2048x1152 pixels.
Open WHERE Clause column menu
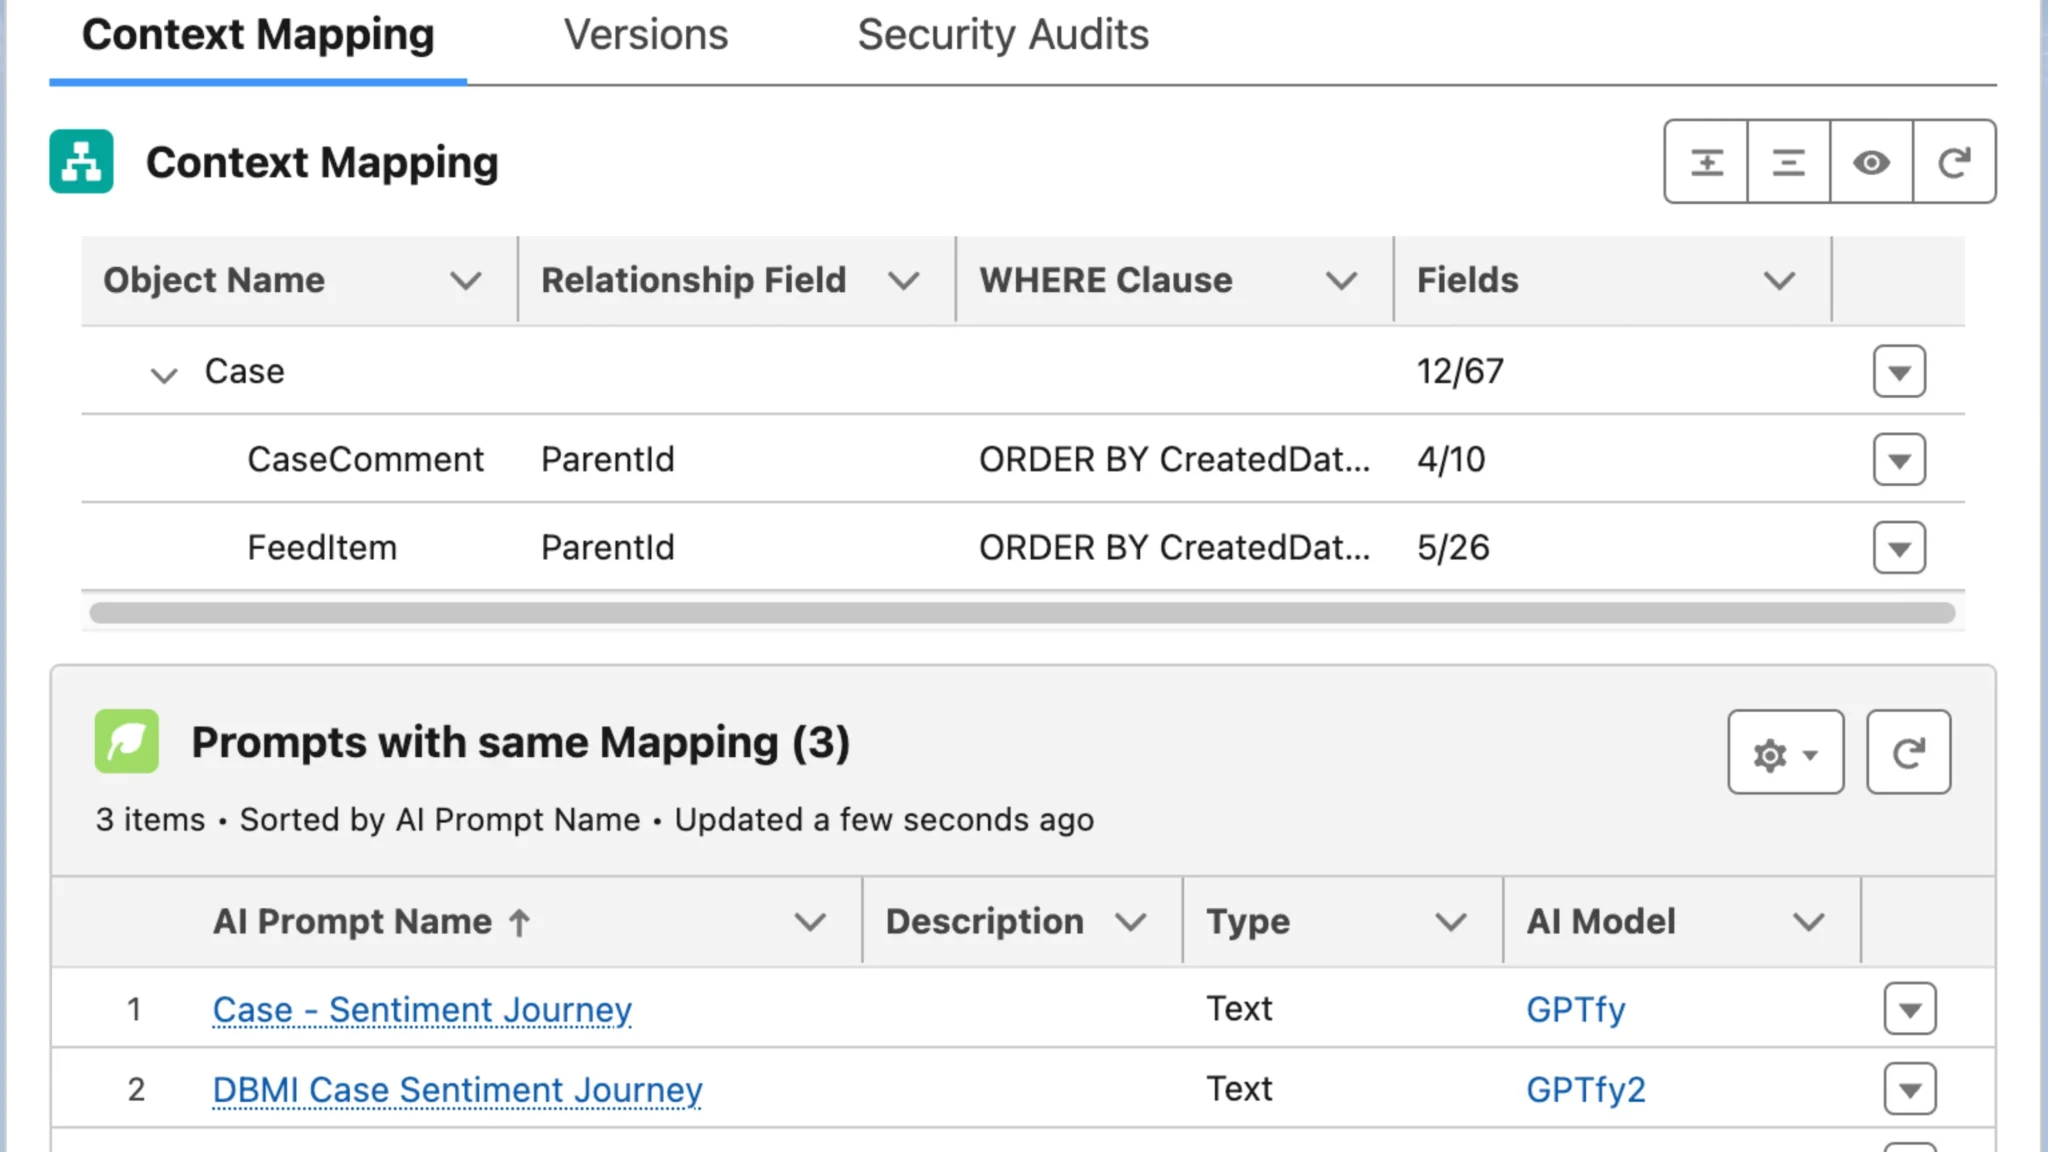pyautogui.click(x=1341, y=281)
